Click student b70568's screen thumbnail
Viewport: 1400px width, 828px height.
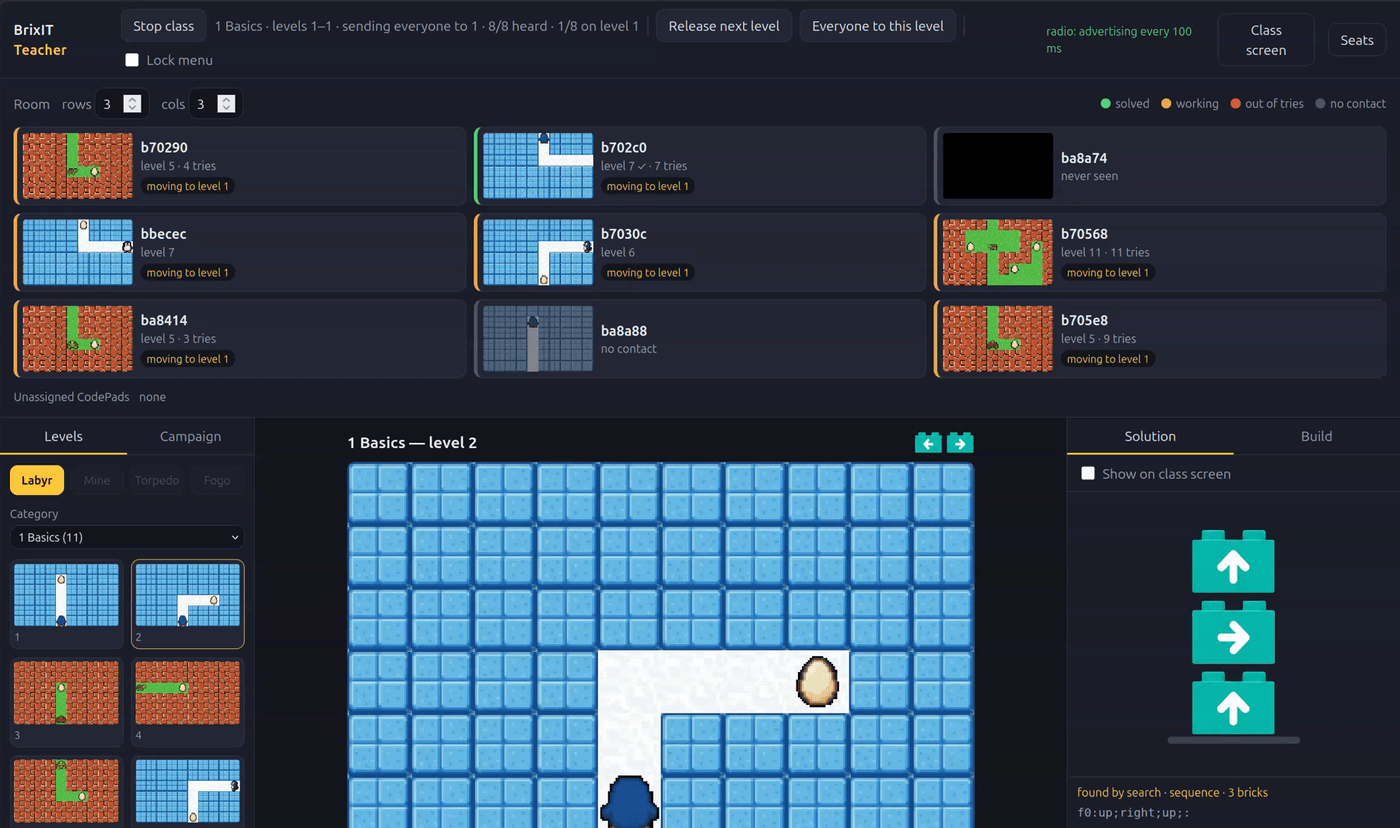pos(998,253)
